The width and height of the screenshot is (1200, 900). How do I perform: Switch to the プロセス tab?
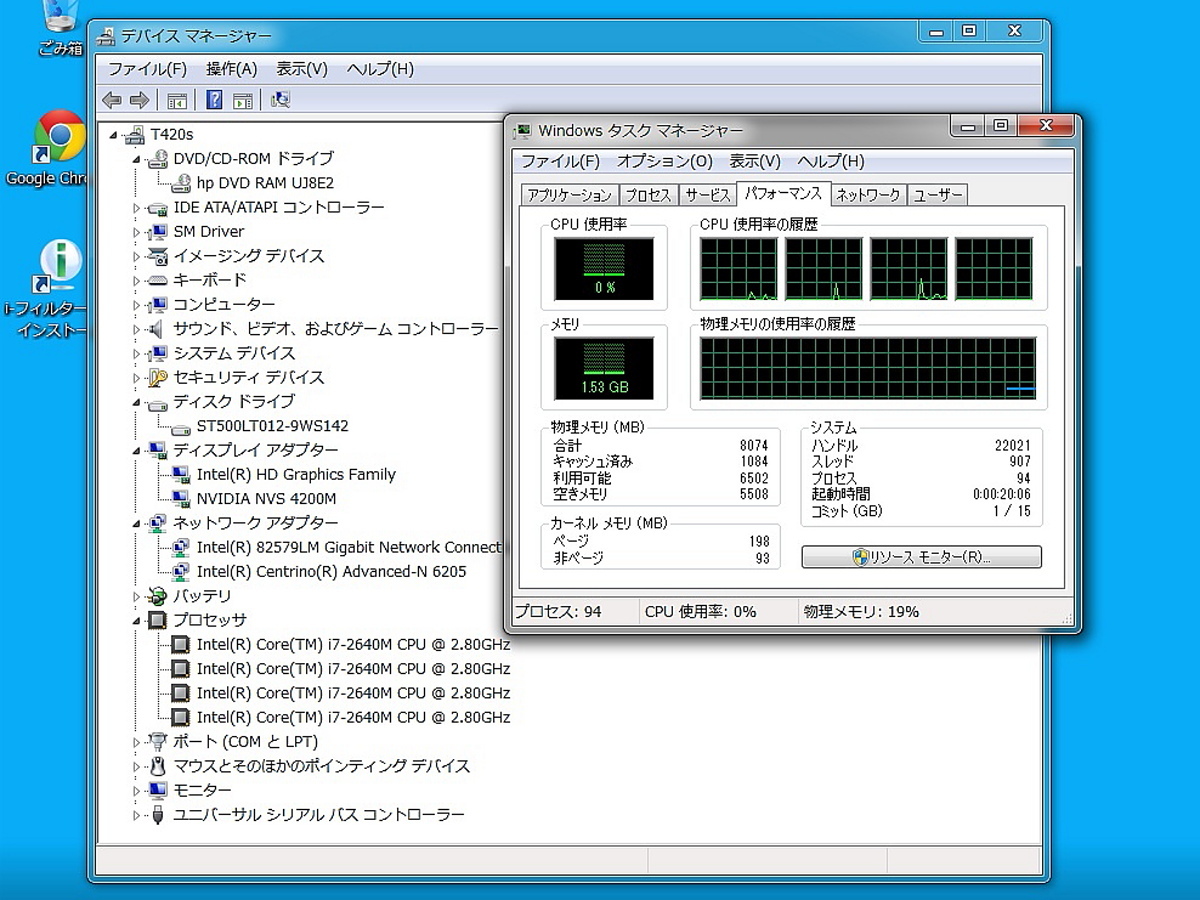pyautogui.click(x=648, y=196)
